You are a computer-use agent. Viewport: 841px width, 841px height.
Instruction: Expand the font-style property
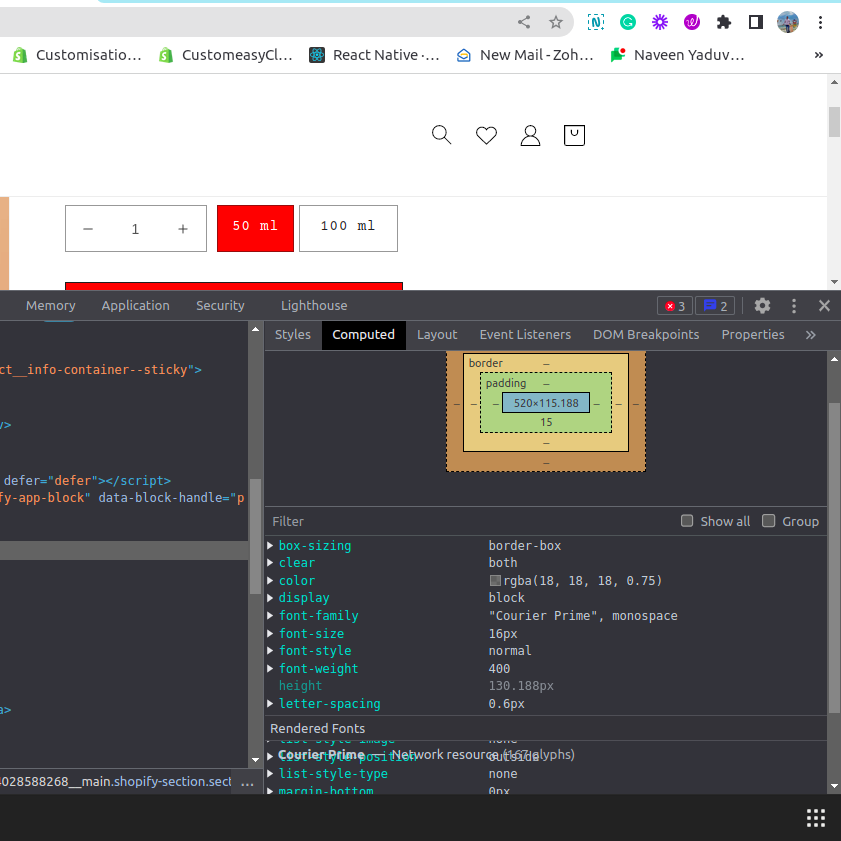(270, 651)
